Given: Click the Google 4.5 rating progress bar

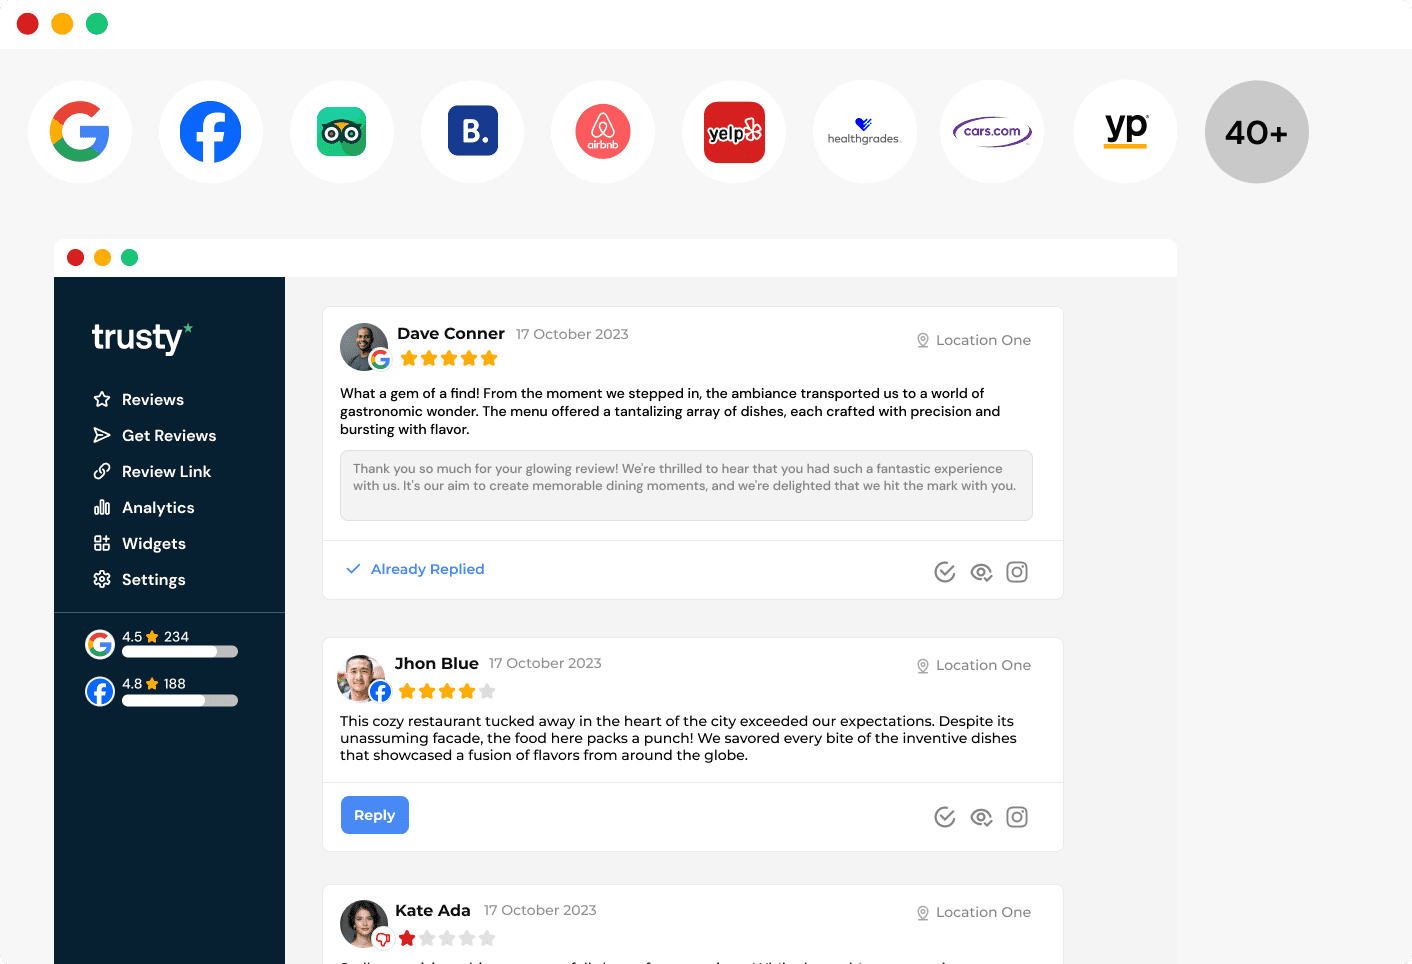Looking at the screenshot, I should click(180, 652).
